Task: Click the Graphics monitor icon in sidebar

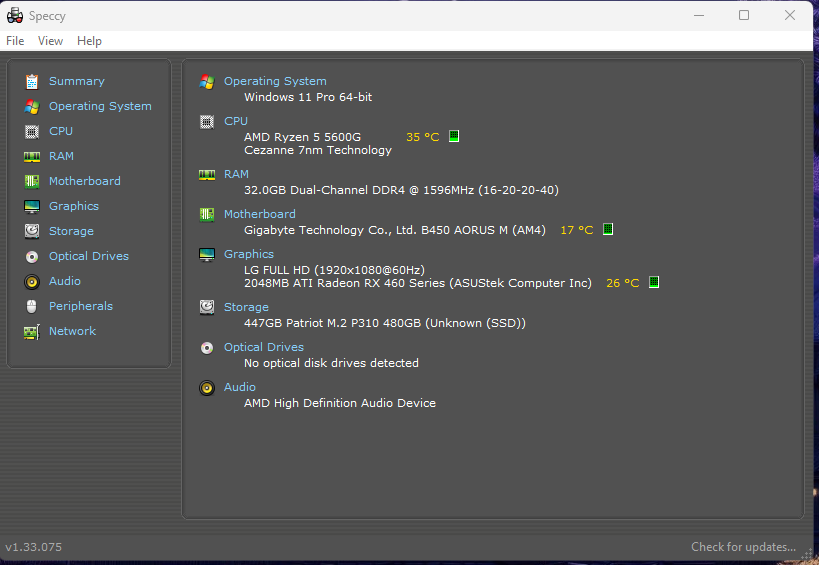Action: [x=32, y=207]
